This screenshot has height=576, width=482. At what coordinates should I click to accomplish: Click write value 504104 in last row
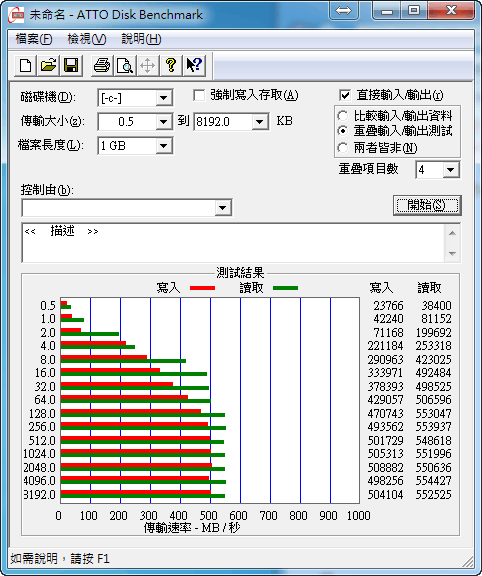(x=385, y=494)
